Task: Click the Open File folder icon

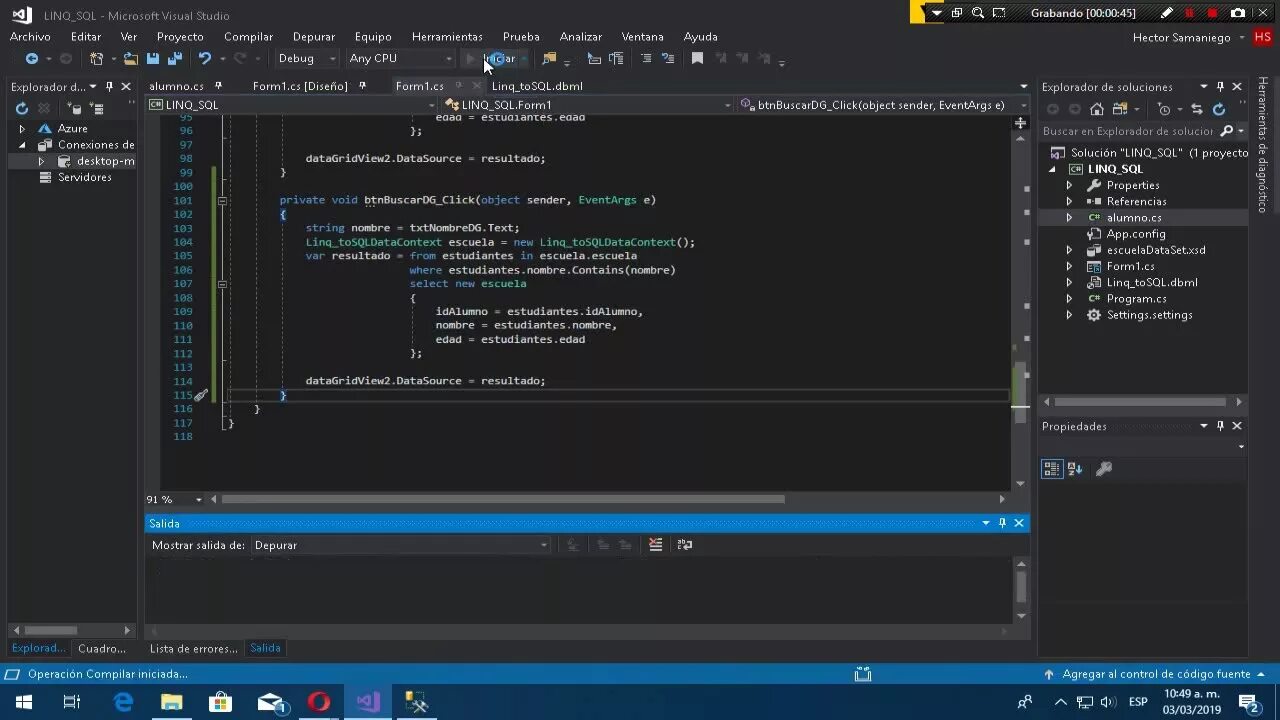Action: (x=131, y=59)
